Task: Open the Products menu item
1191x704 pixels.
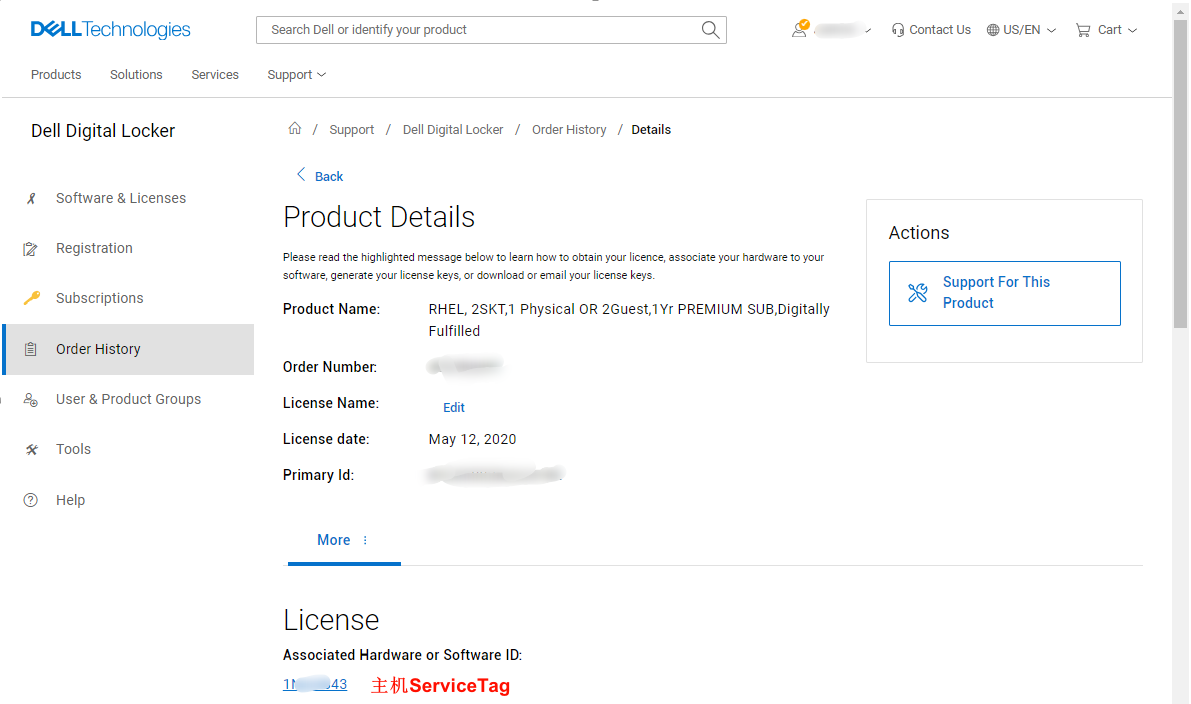Action: click(56, 74)
